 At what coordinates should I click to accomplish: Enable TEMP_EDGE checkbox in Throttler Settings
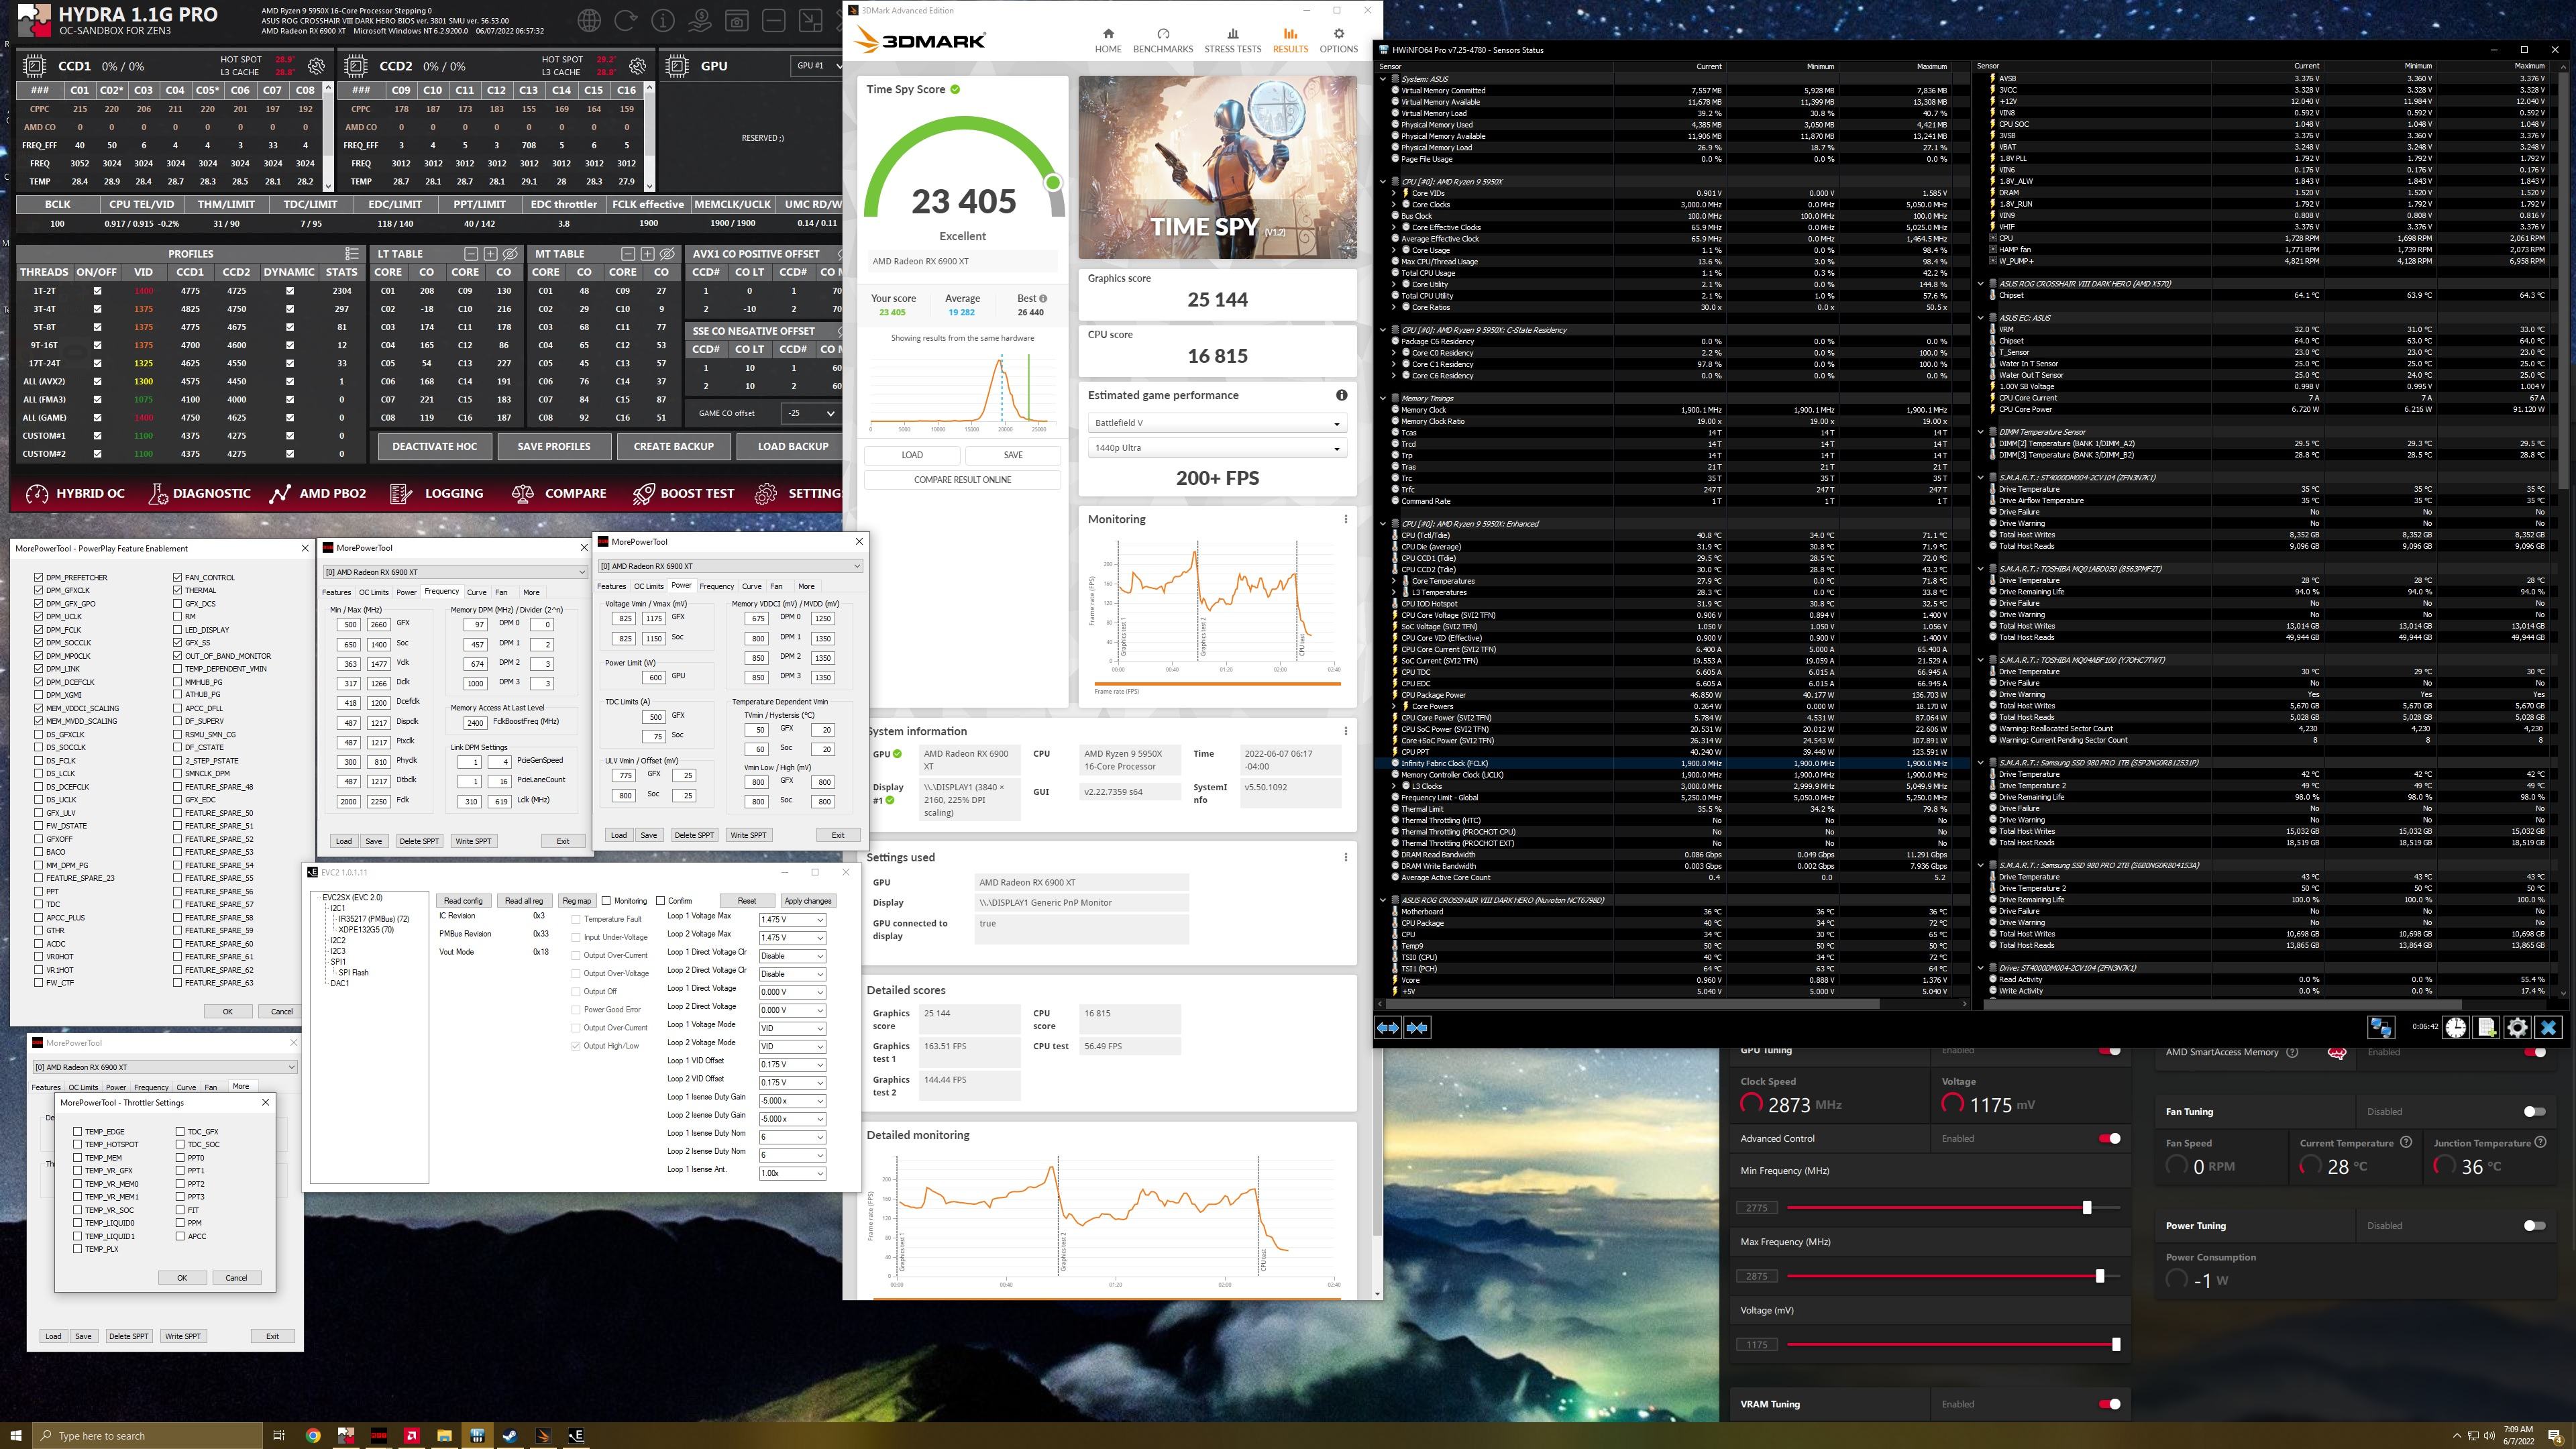(x=78, y=1131)
